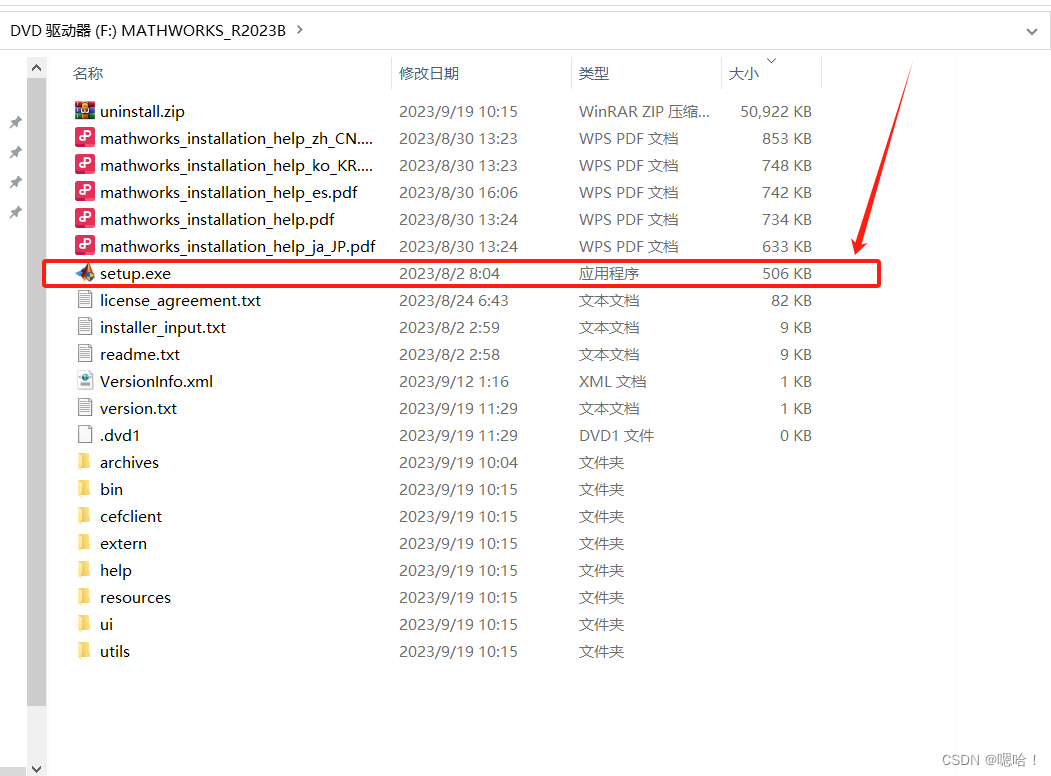Image resolution: width=1051 pixels, height=776 pixels.
Task: Select the file name .dvd1
Action: pyautogui.click(x=120, y=436)
